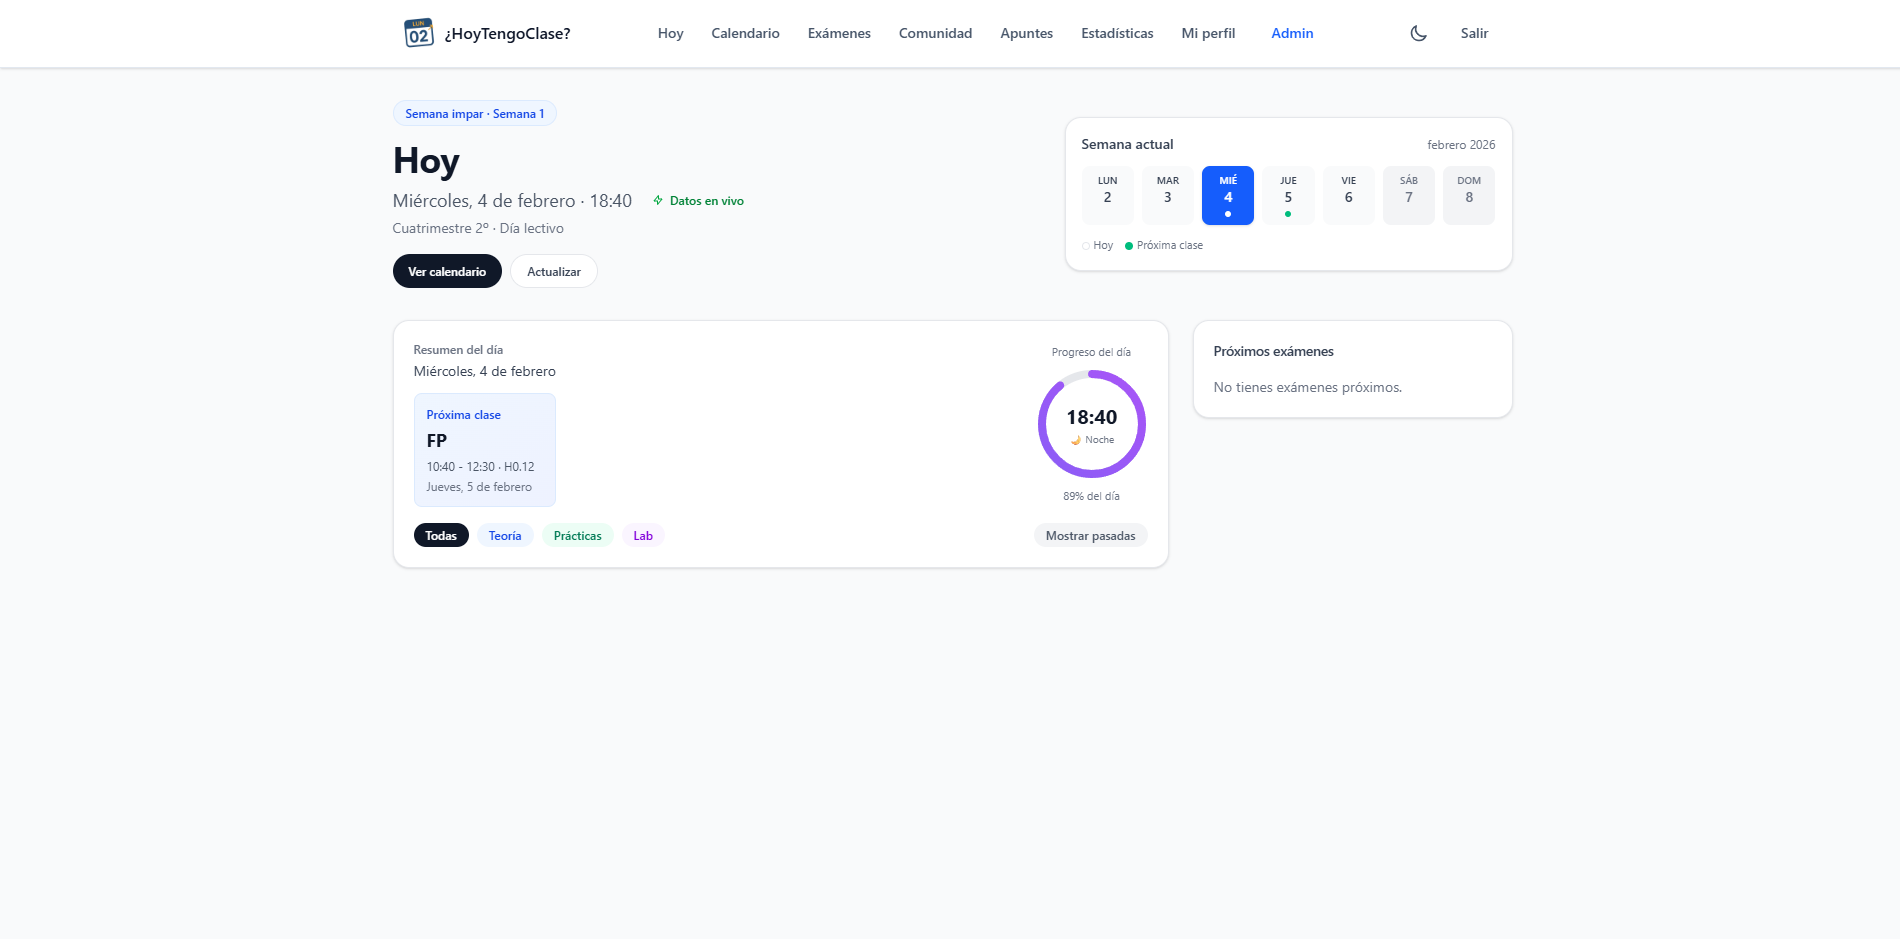
Task: Click the lightning icon beside Datos en vivo
Action: click(x=658, y=201)
